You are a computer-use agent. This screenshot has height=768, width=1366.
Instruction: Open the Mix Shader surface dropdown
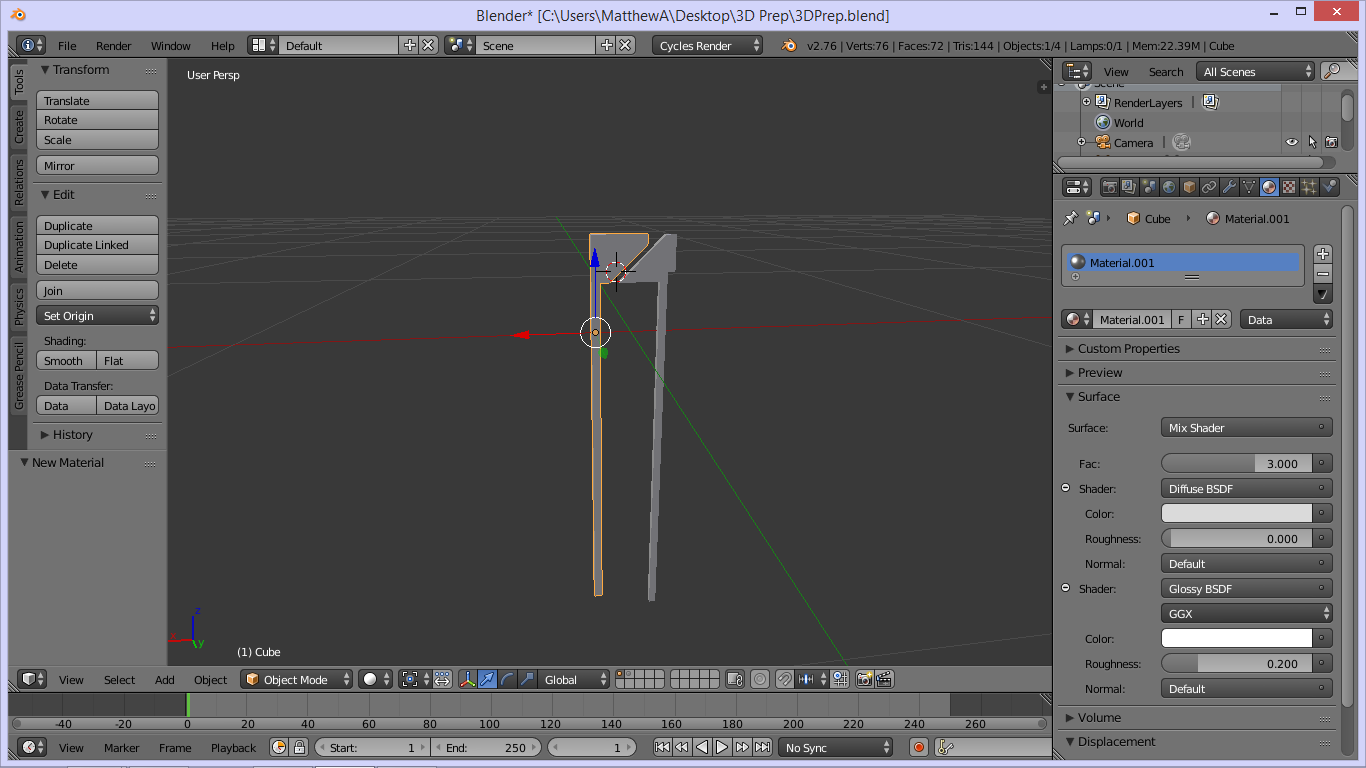tap(1246, 427)
